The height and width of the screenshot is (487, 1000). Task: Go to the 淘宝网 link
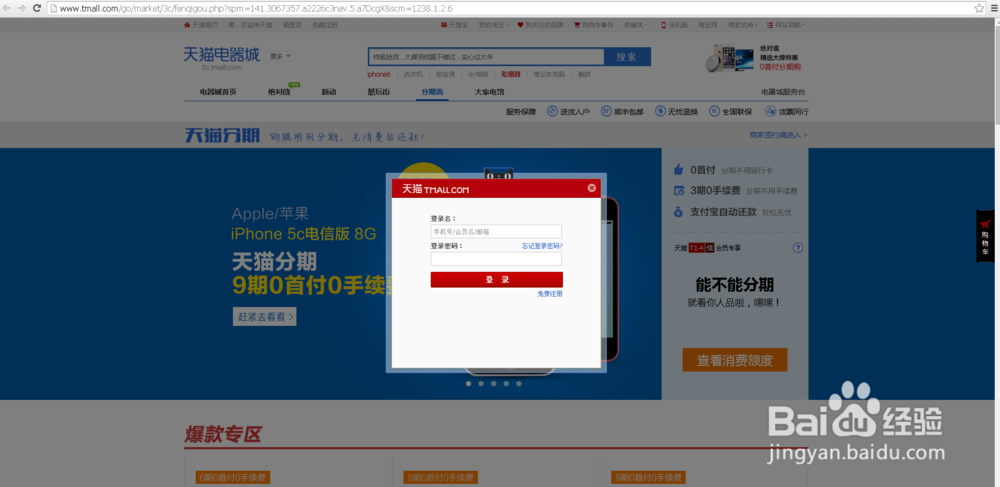(707, 25)
